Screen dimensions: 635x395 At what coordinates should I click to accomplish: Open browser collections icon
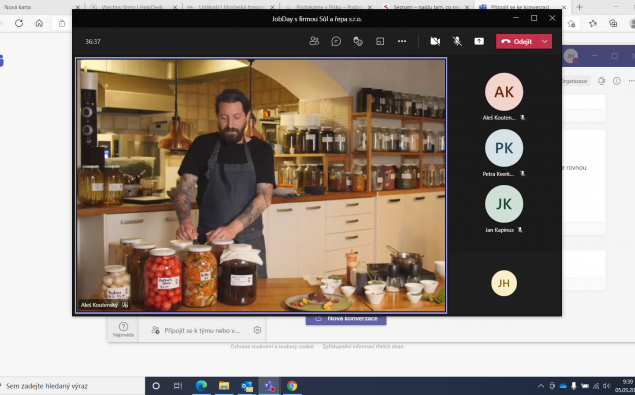click(613, 23)
